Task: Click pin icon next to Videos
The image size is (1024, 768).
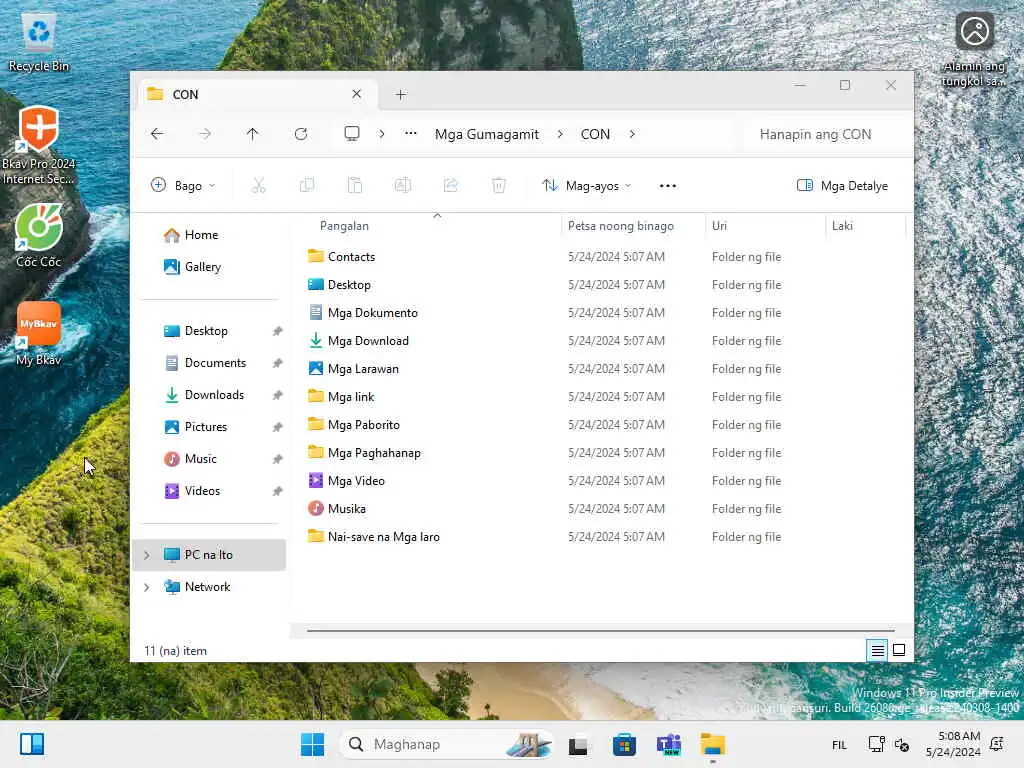Action: [x=278, y=491]
